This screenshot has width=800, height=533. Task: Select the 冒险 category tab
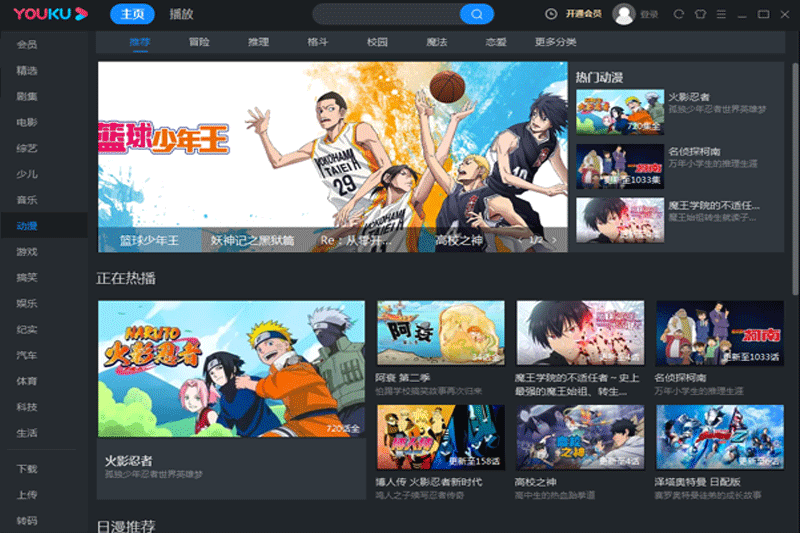point(199,42)
